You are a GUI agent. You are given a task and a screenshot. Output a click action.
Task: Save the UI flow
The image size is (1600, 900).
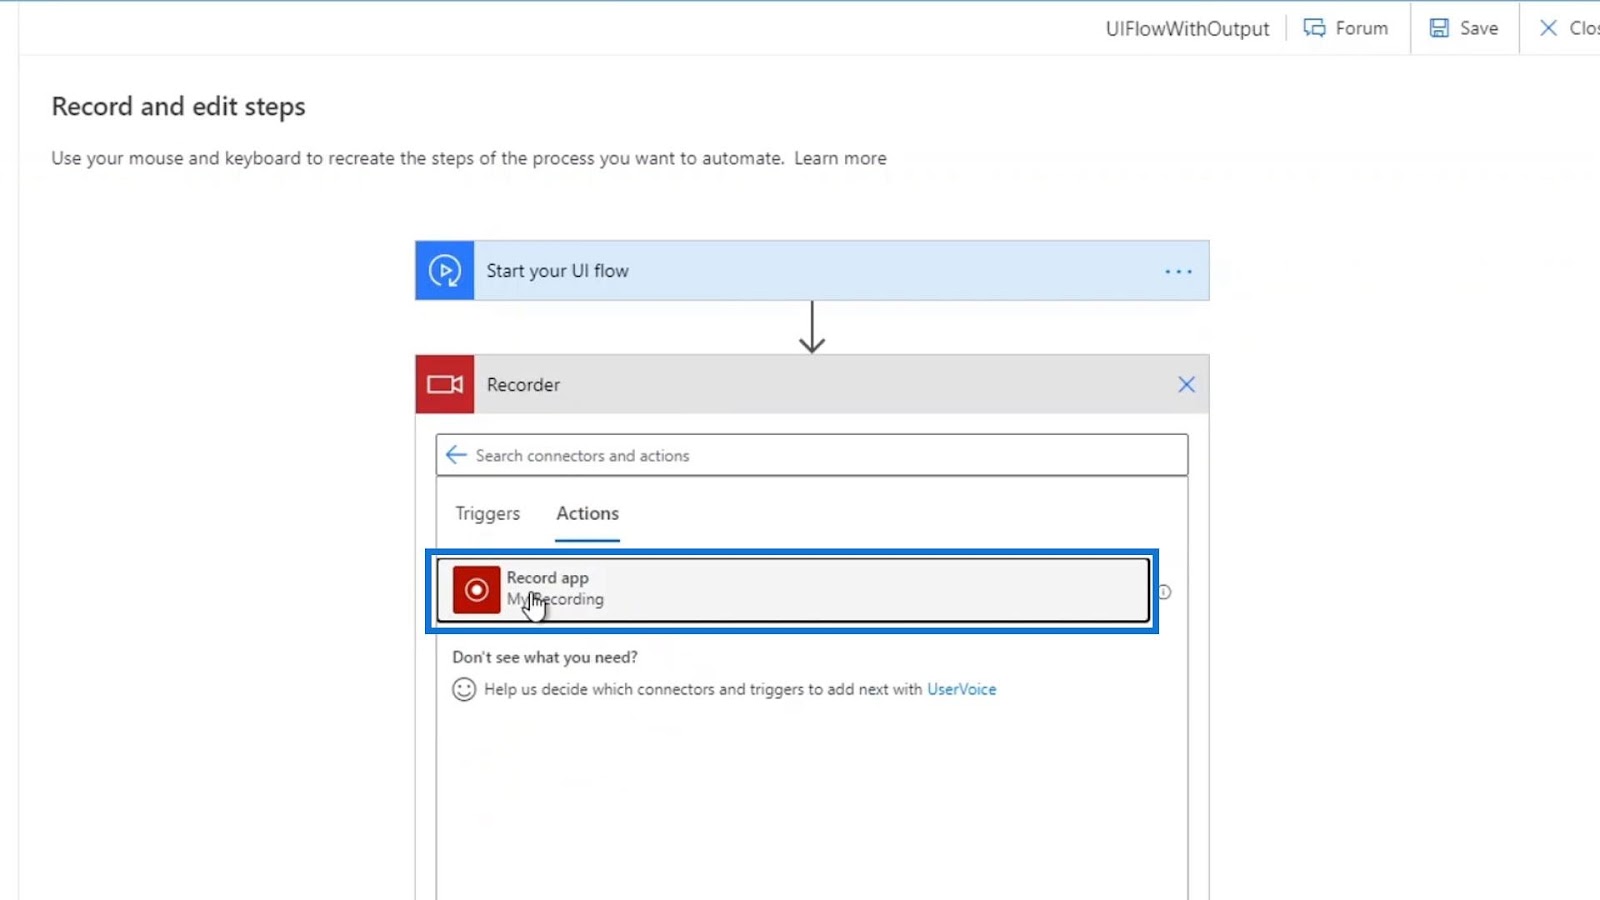coord(1464,28)
